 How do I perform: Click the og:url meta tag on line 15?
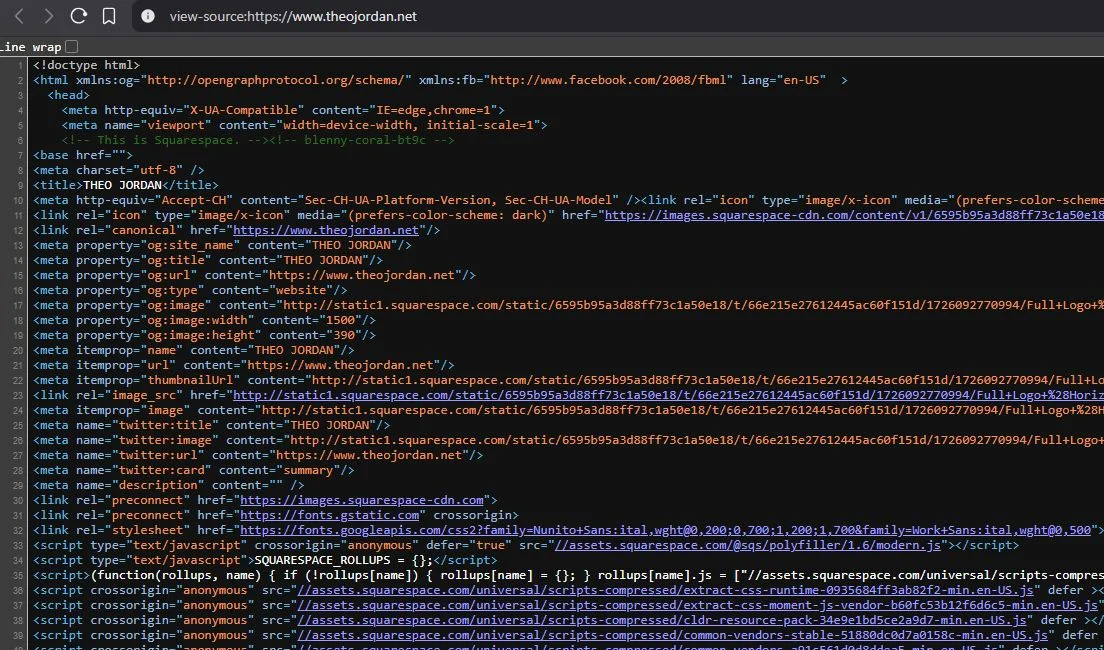255,275
